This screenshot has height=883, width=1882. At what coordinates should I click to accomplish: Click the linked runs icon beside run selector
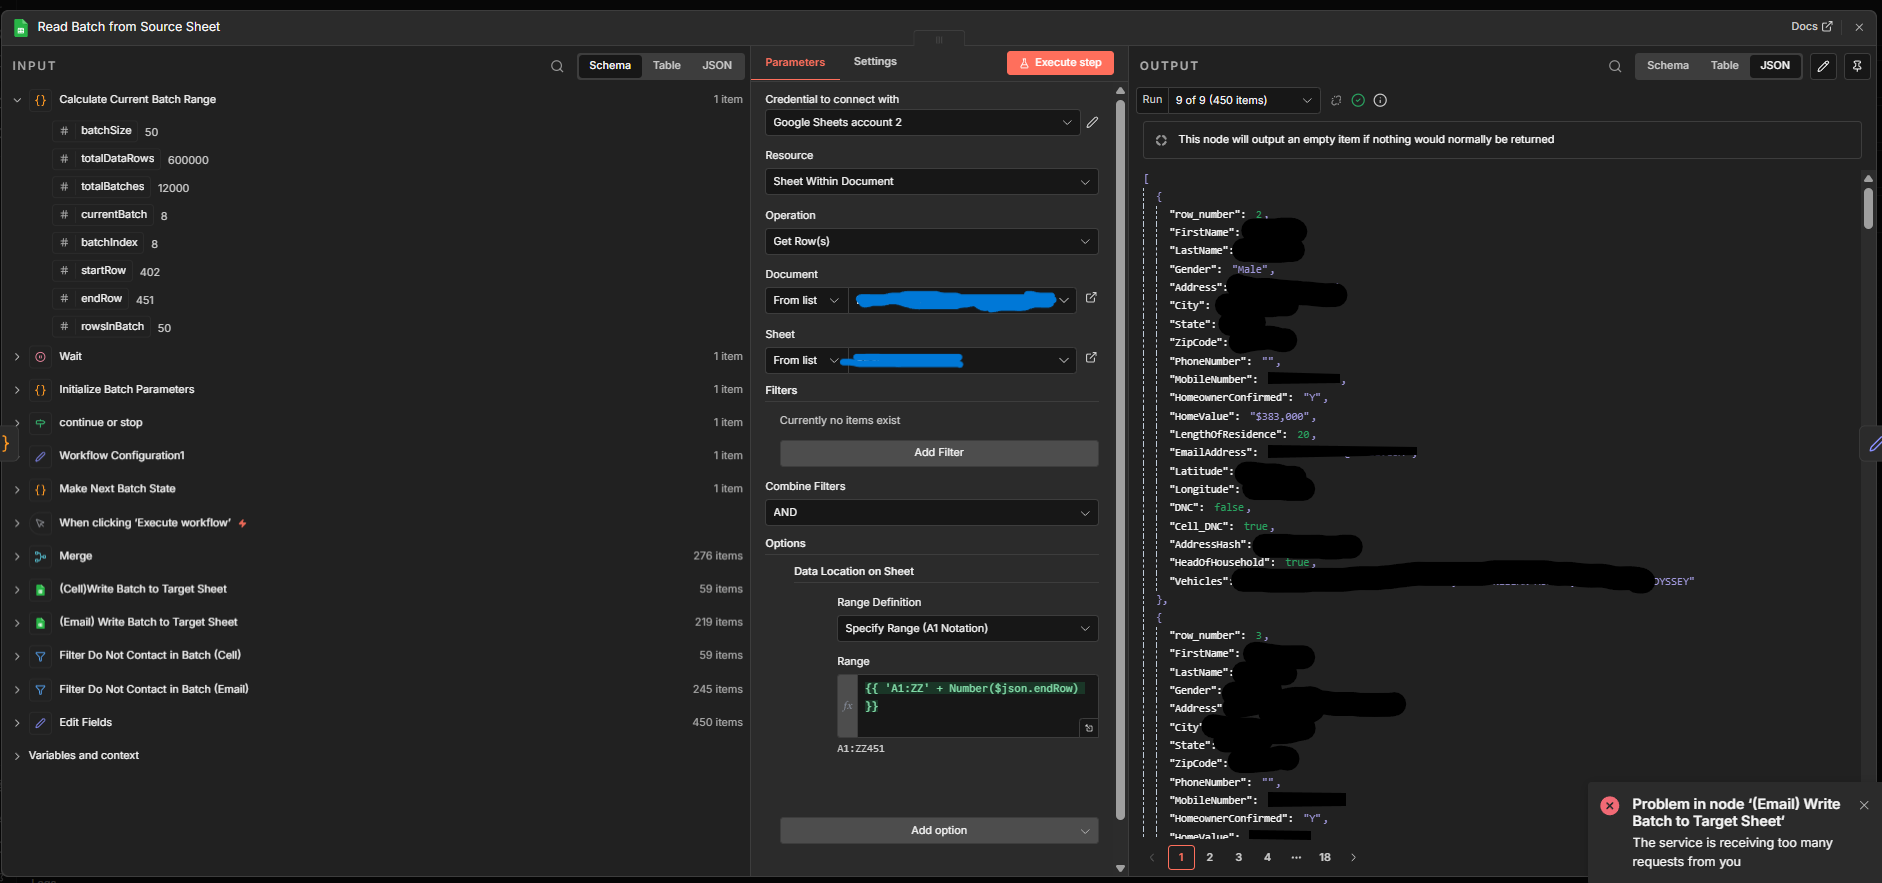point(1336,100)
